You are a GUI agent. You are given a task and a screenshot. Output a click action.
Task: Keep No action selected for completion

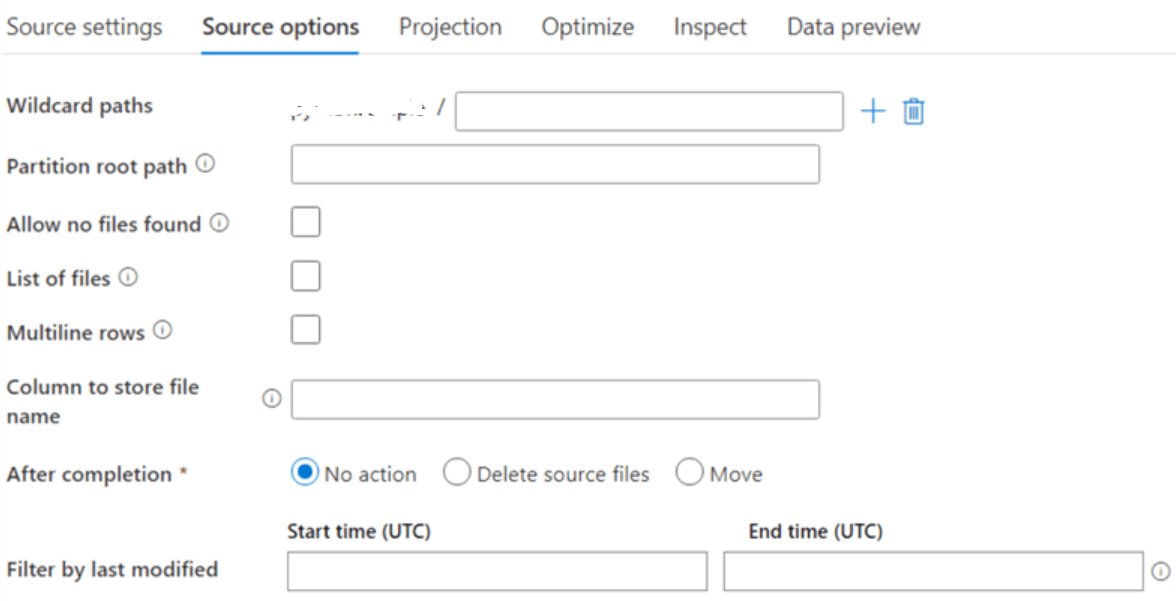(307, 473)
